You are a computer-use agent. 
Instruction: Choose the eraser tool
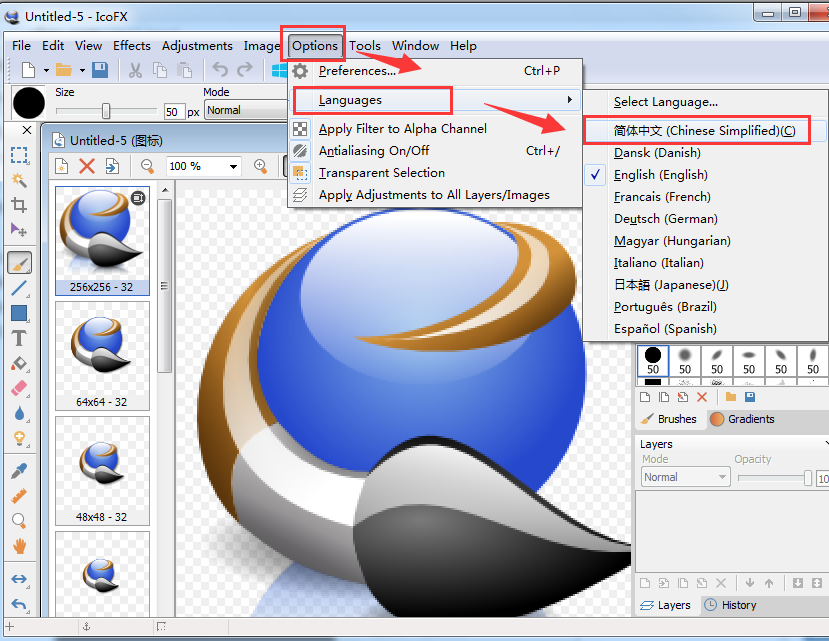(19, 389)
